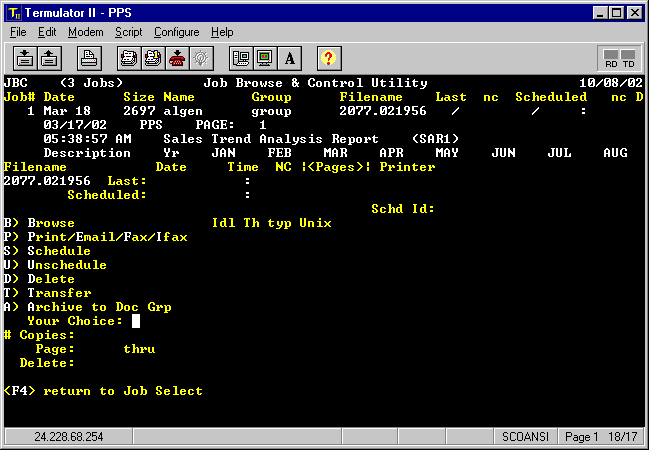Click the 'Page:' label near thru
The width and height of the screenshot is (649, 450).
(55, 349)
